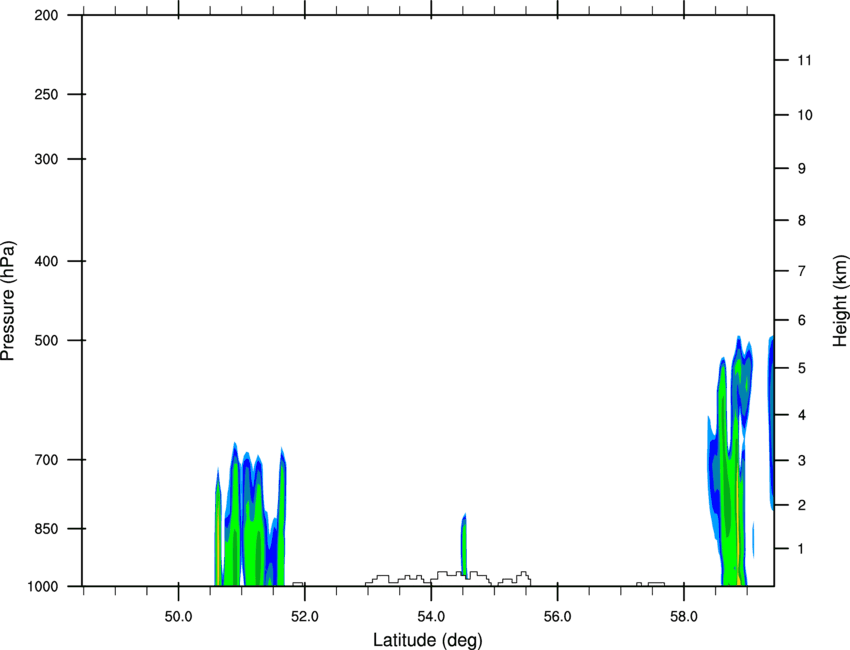850x650 pixels.
Task: Pick the 7 km height label
Action: 802,271
